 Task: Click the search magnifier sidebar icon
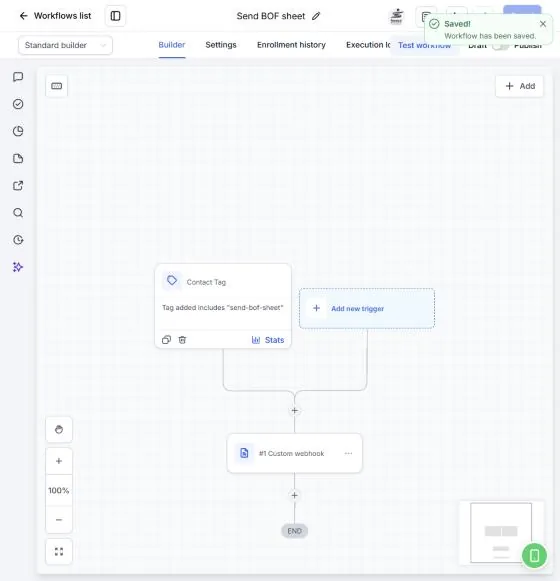pos(18,213)
